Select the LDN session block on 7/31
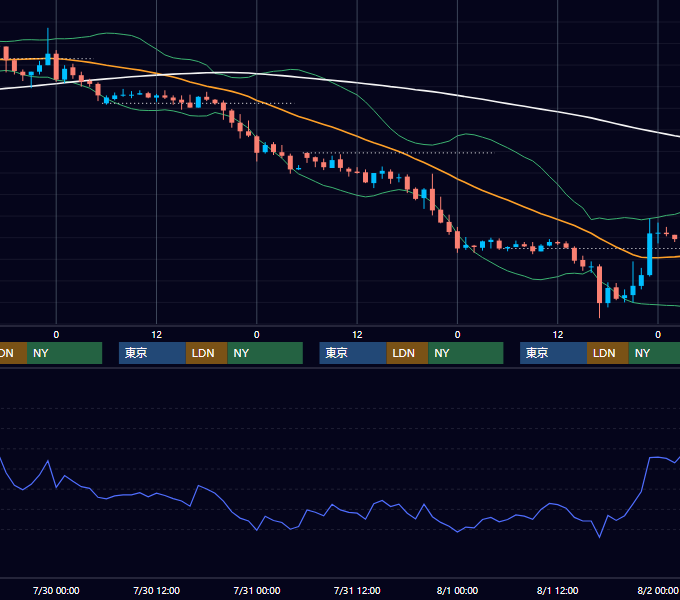The height and width of the screenshot is (600, 680). click(407, 353)
